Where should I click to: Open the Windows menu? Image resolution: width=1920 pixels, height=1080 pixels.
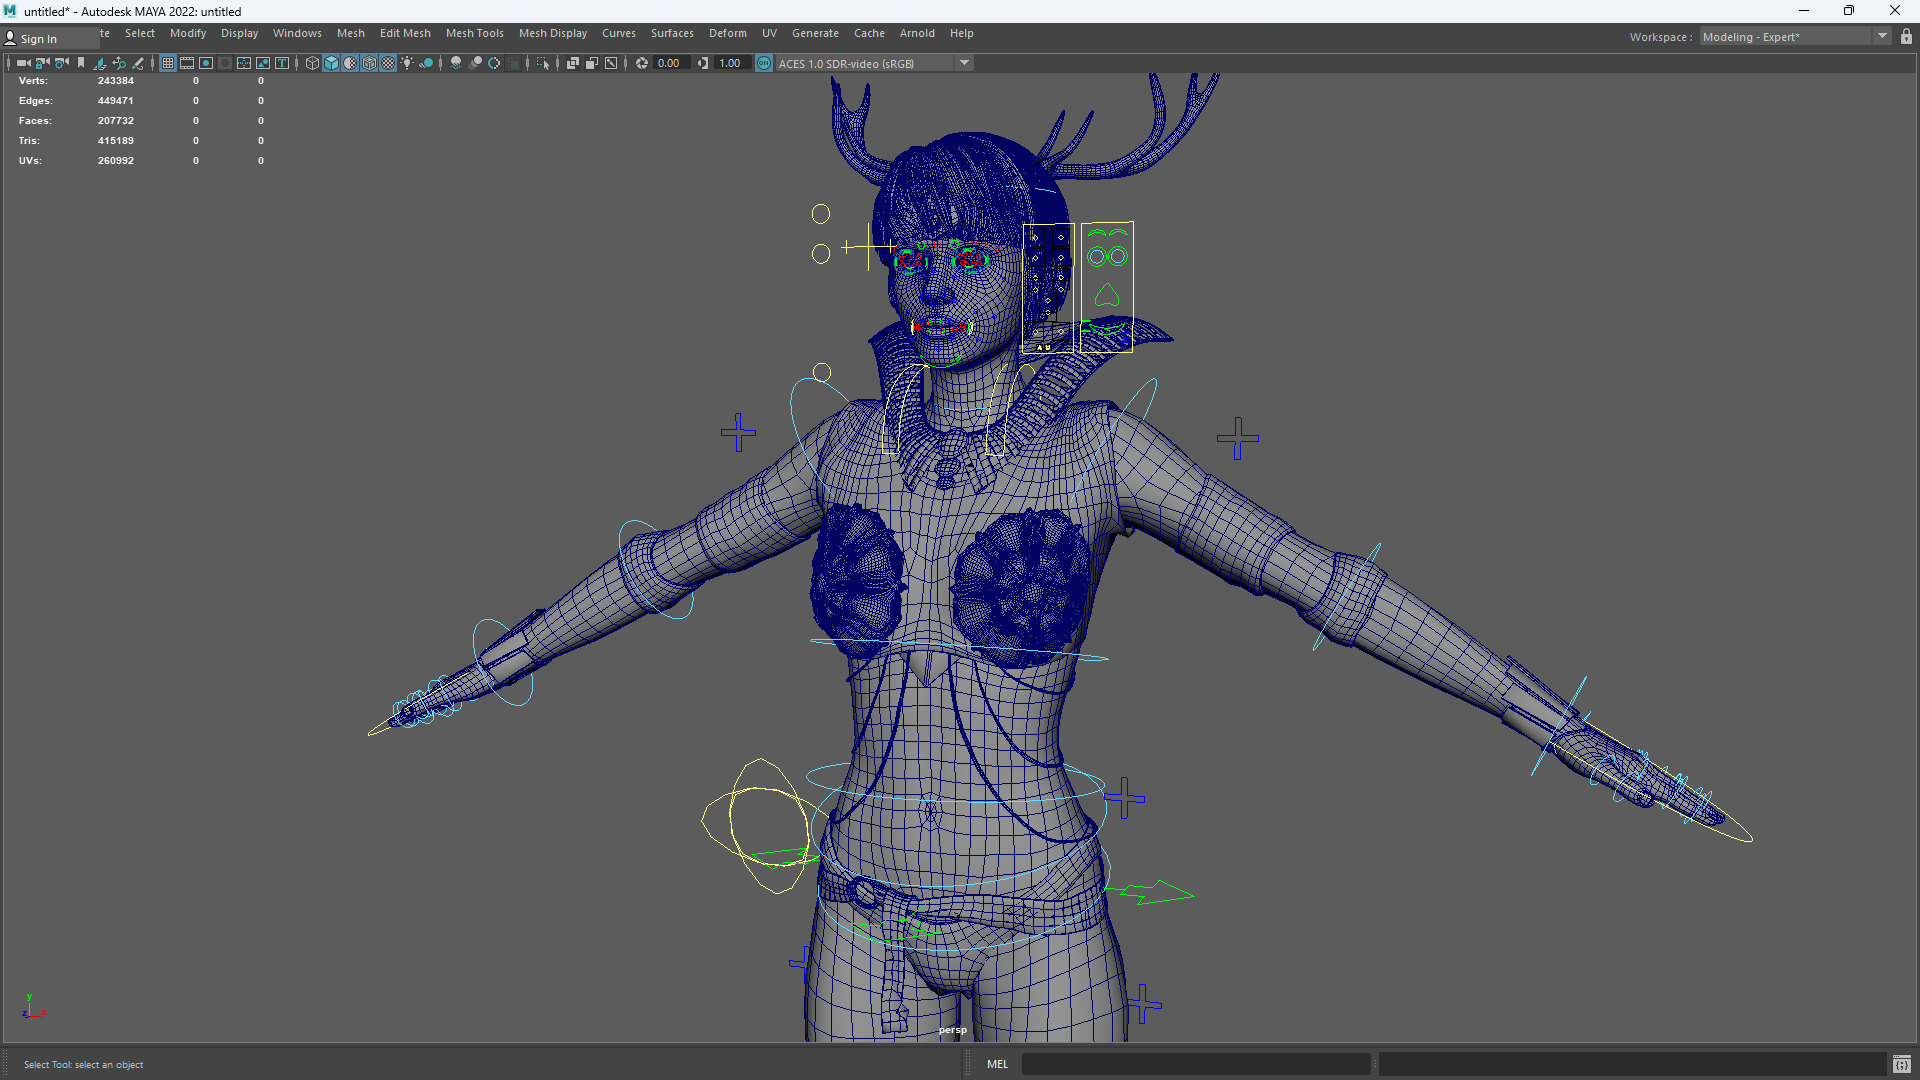[x=297, y=33]
